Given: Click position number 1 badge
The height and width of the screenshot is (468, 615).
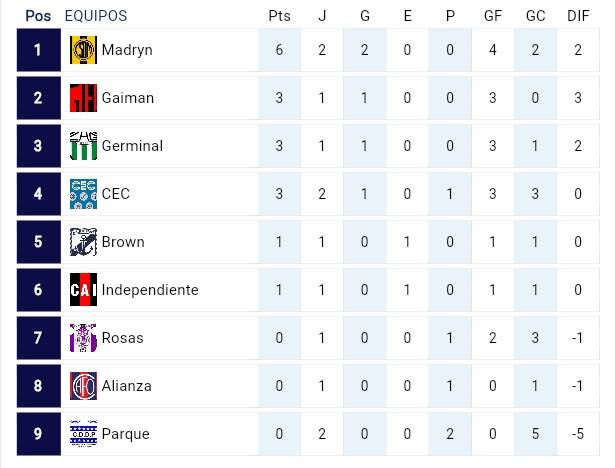Looking at the screenshot, I should click(x=38, y=50).
